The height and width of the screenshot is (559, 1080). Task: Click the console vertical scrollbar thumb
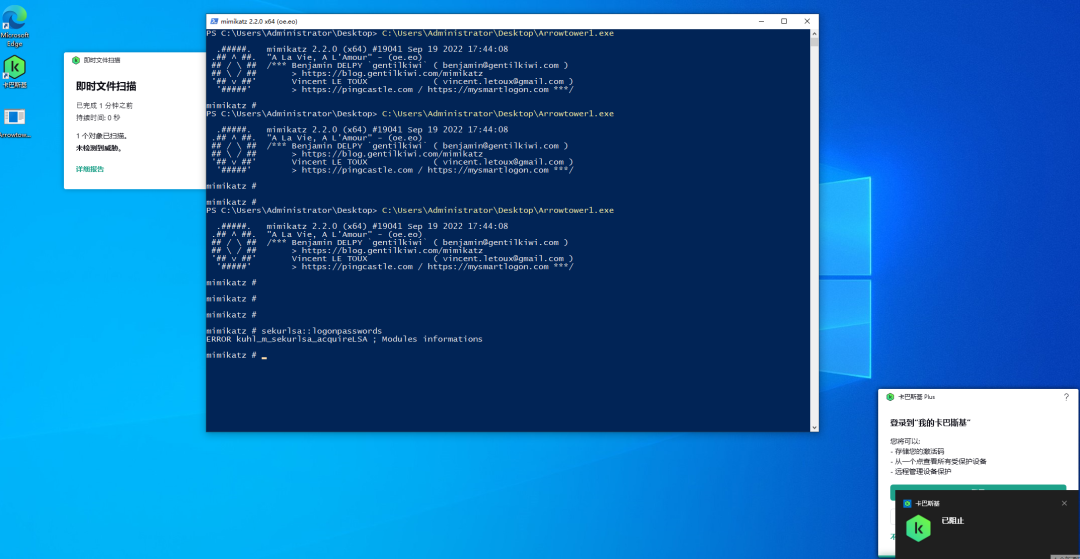(814, 41)
